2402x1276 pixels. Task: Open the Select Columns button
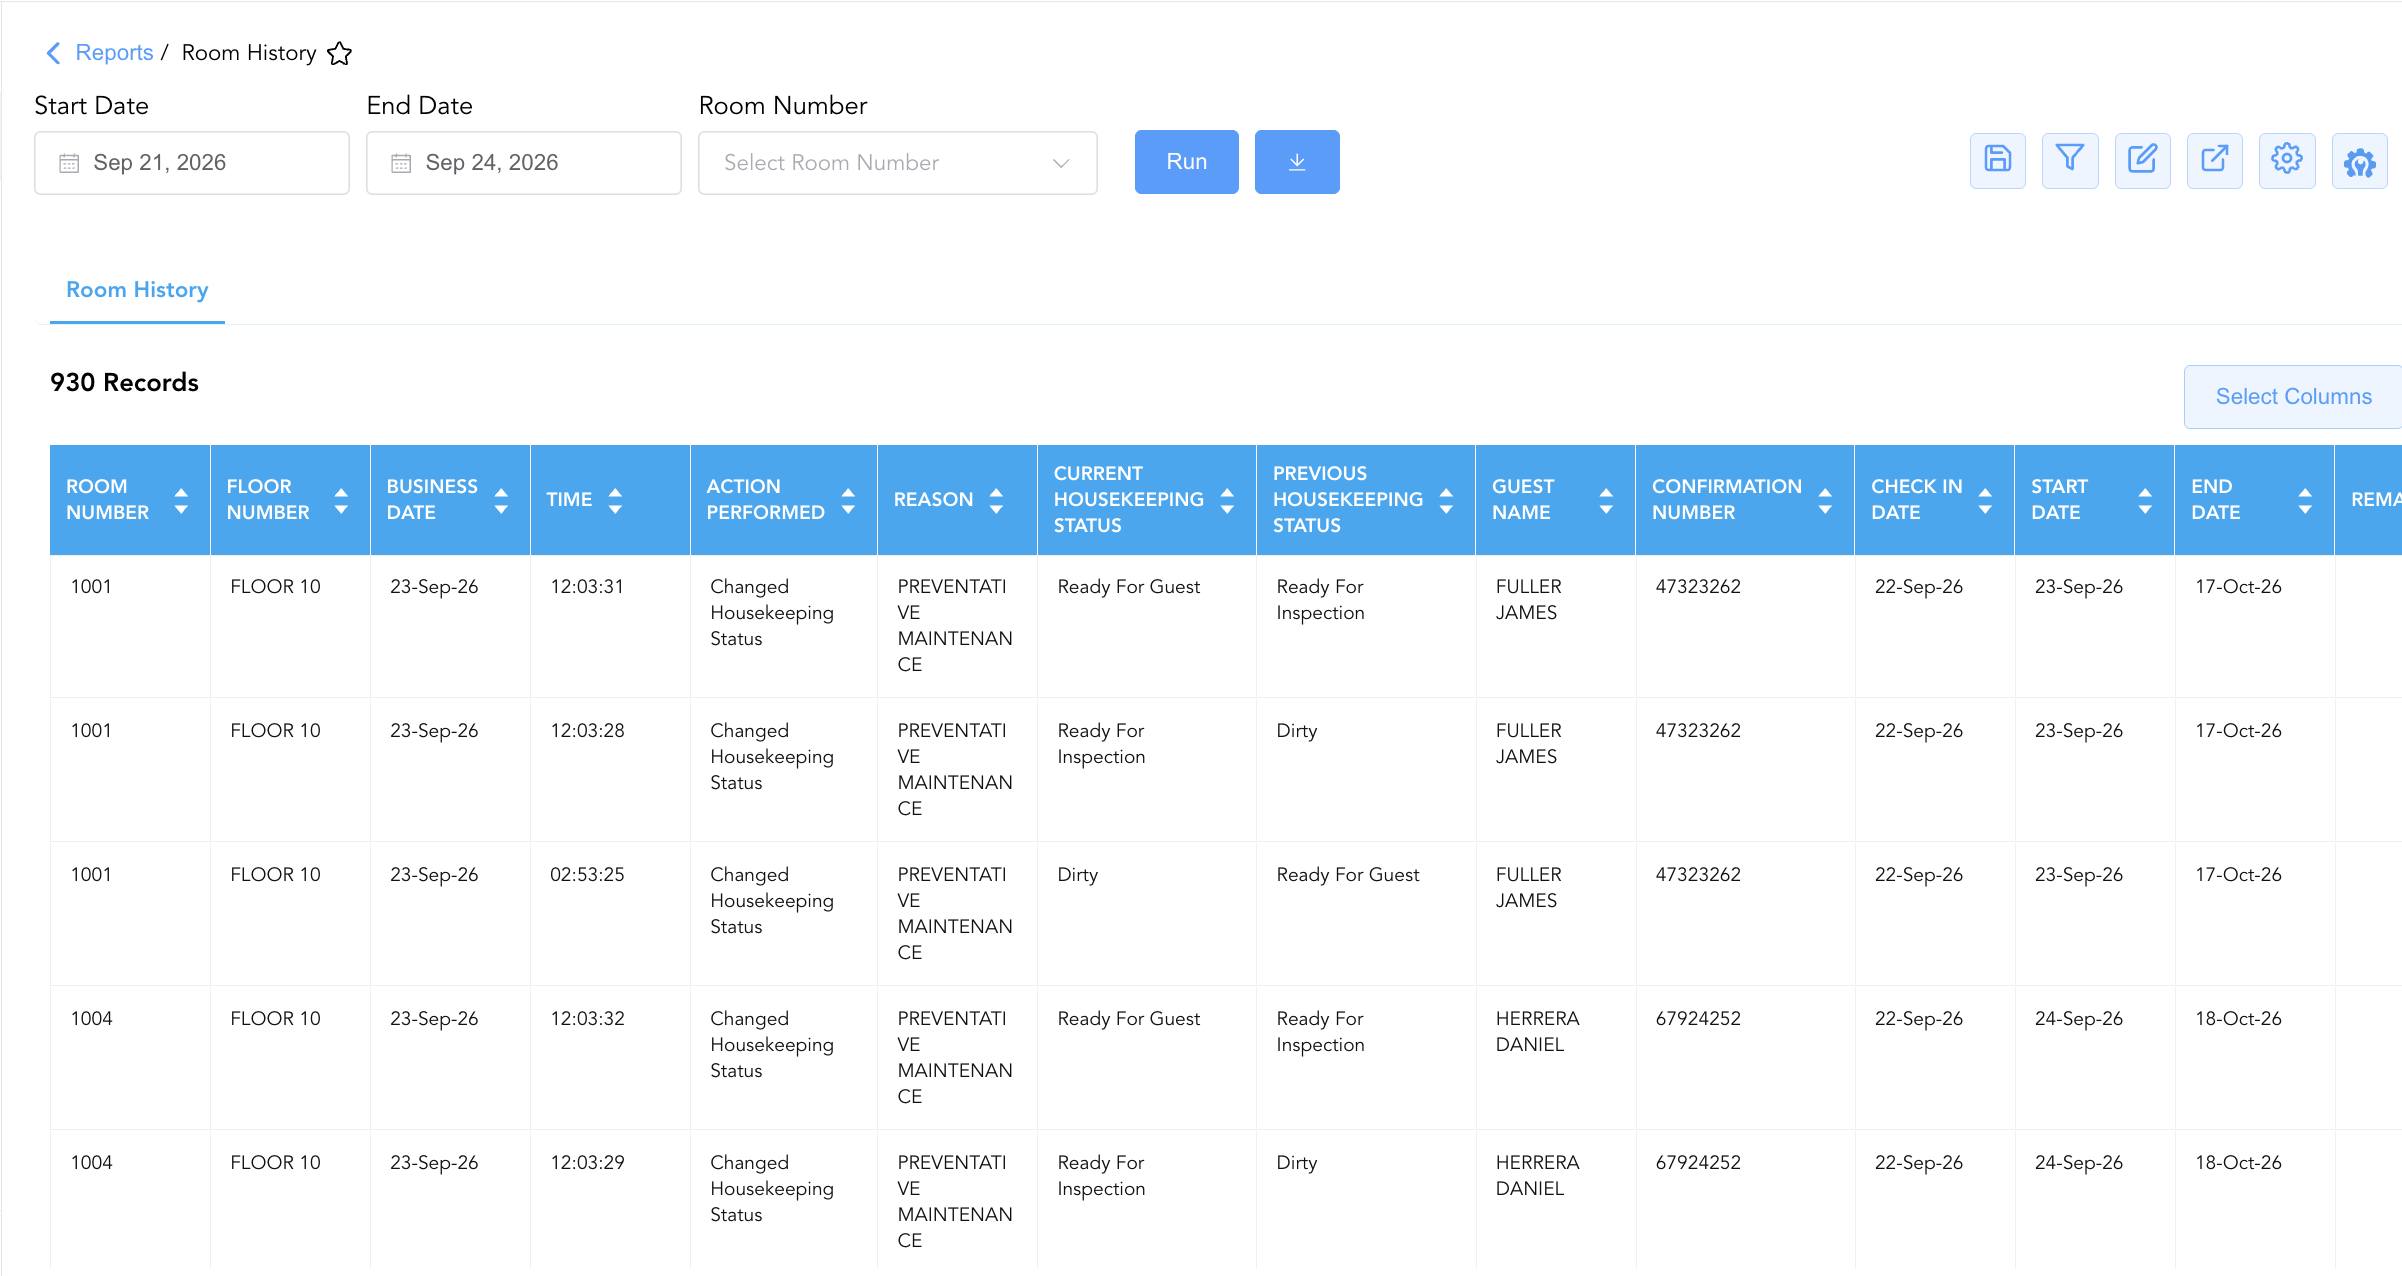[2293, 397]
